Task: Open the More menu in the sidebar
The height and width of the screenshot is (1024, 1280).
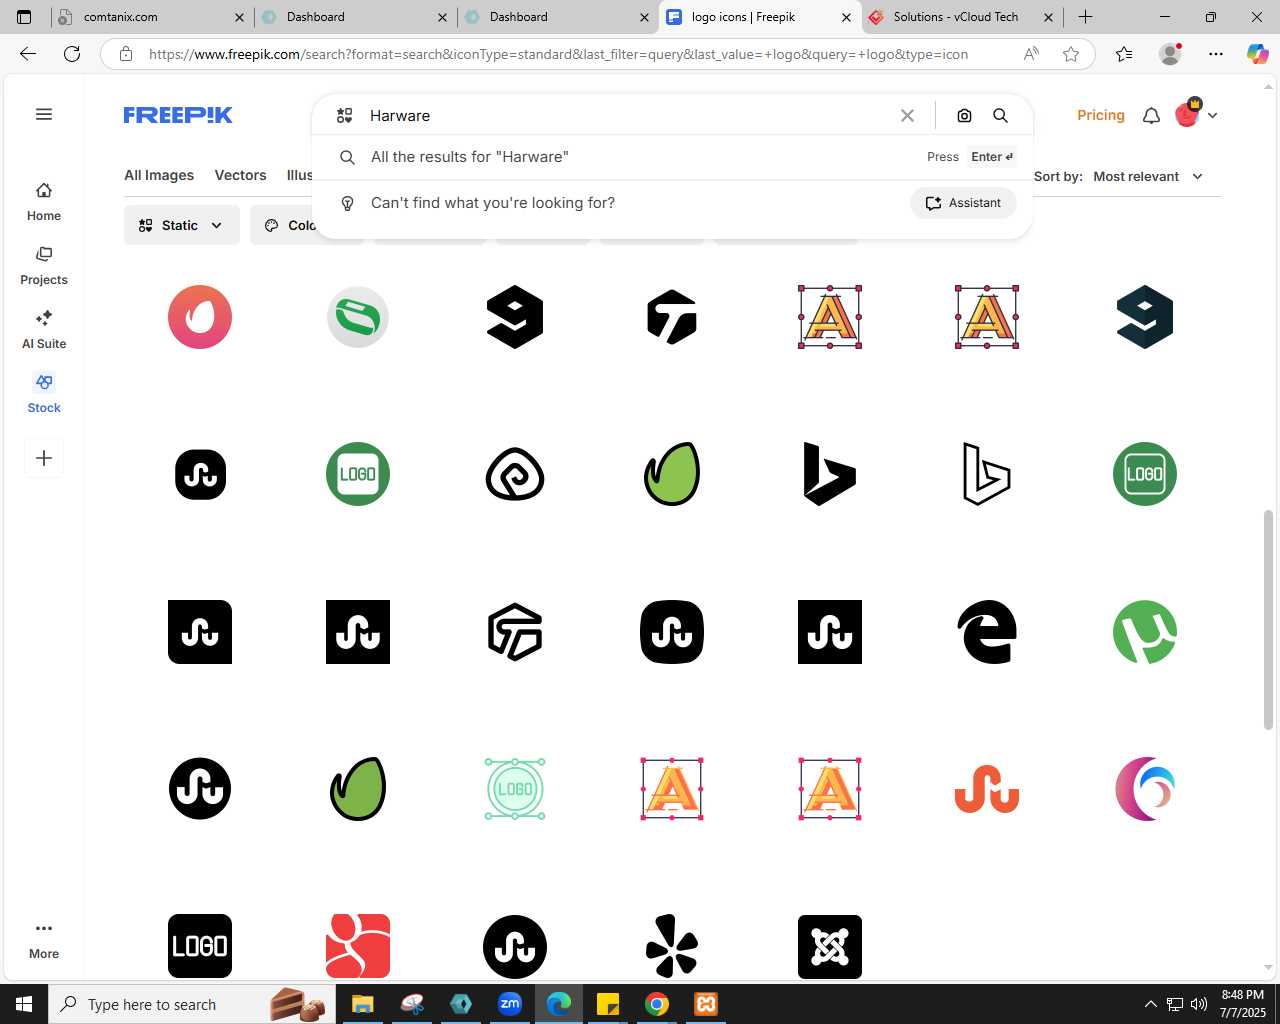Action: pyautogui.click(x=44, y=940)
